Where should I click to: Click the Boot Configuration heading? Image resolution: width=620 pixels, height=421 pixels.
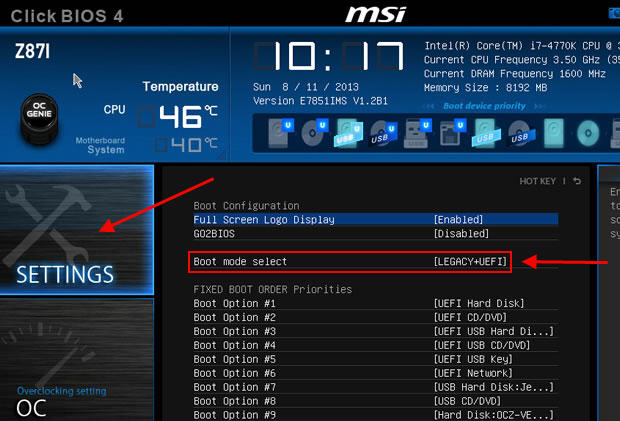point(246,206)
